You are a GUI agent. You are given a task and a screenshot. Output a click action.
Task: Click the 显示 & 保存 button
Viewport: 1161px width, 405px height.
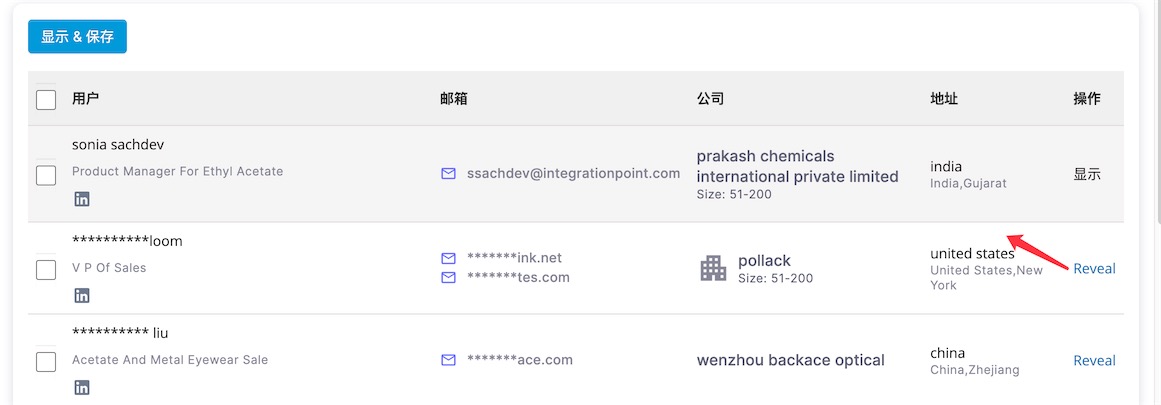tap(77, 36)
